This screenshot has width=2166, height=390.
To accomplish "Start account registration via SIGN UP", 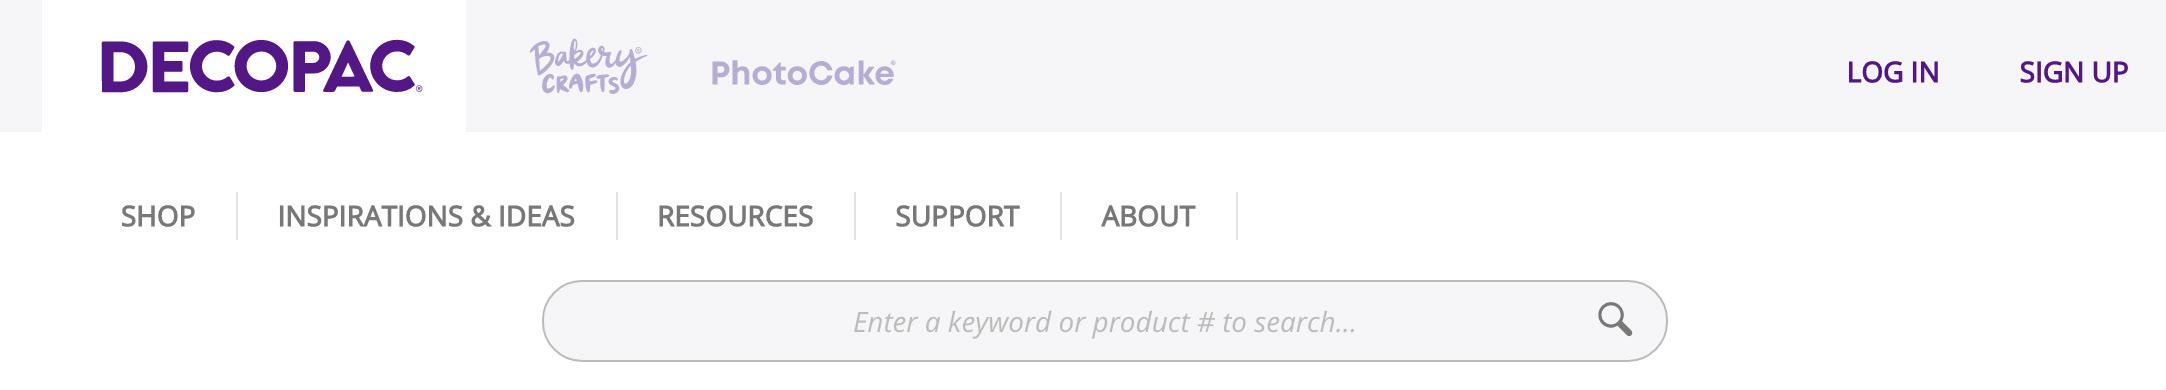I will 2073,72.
